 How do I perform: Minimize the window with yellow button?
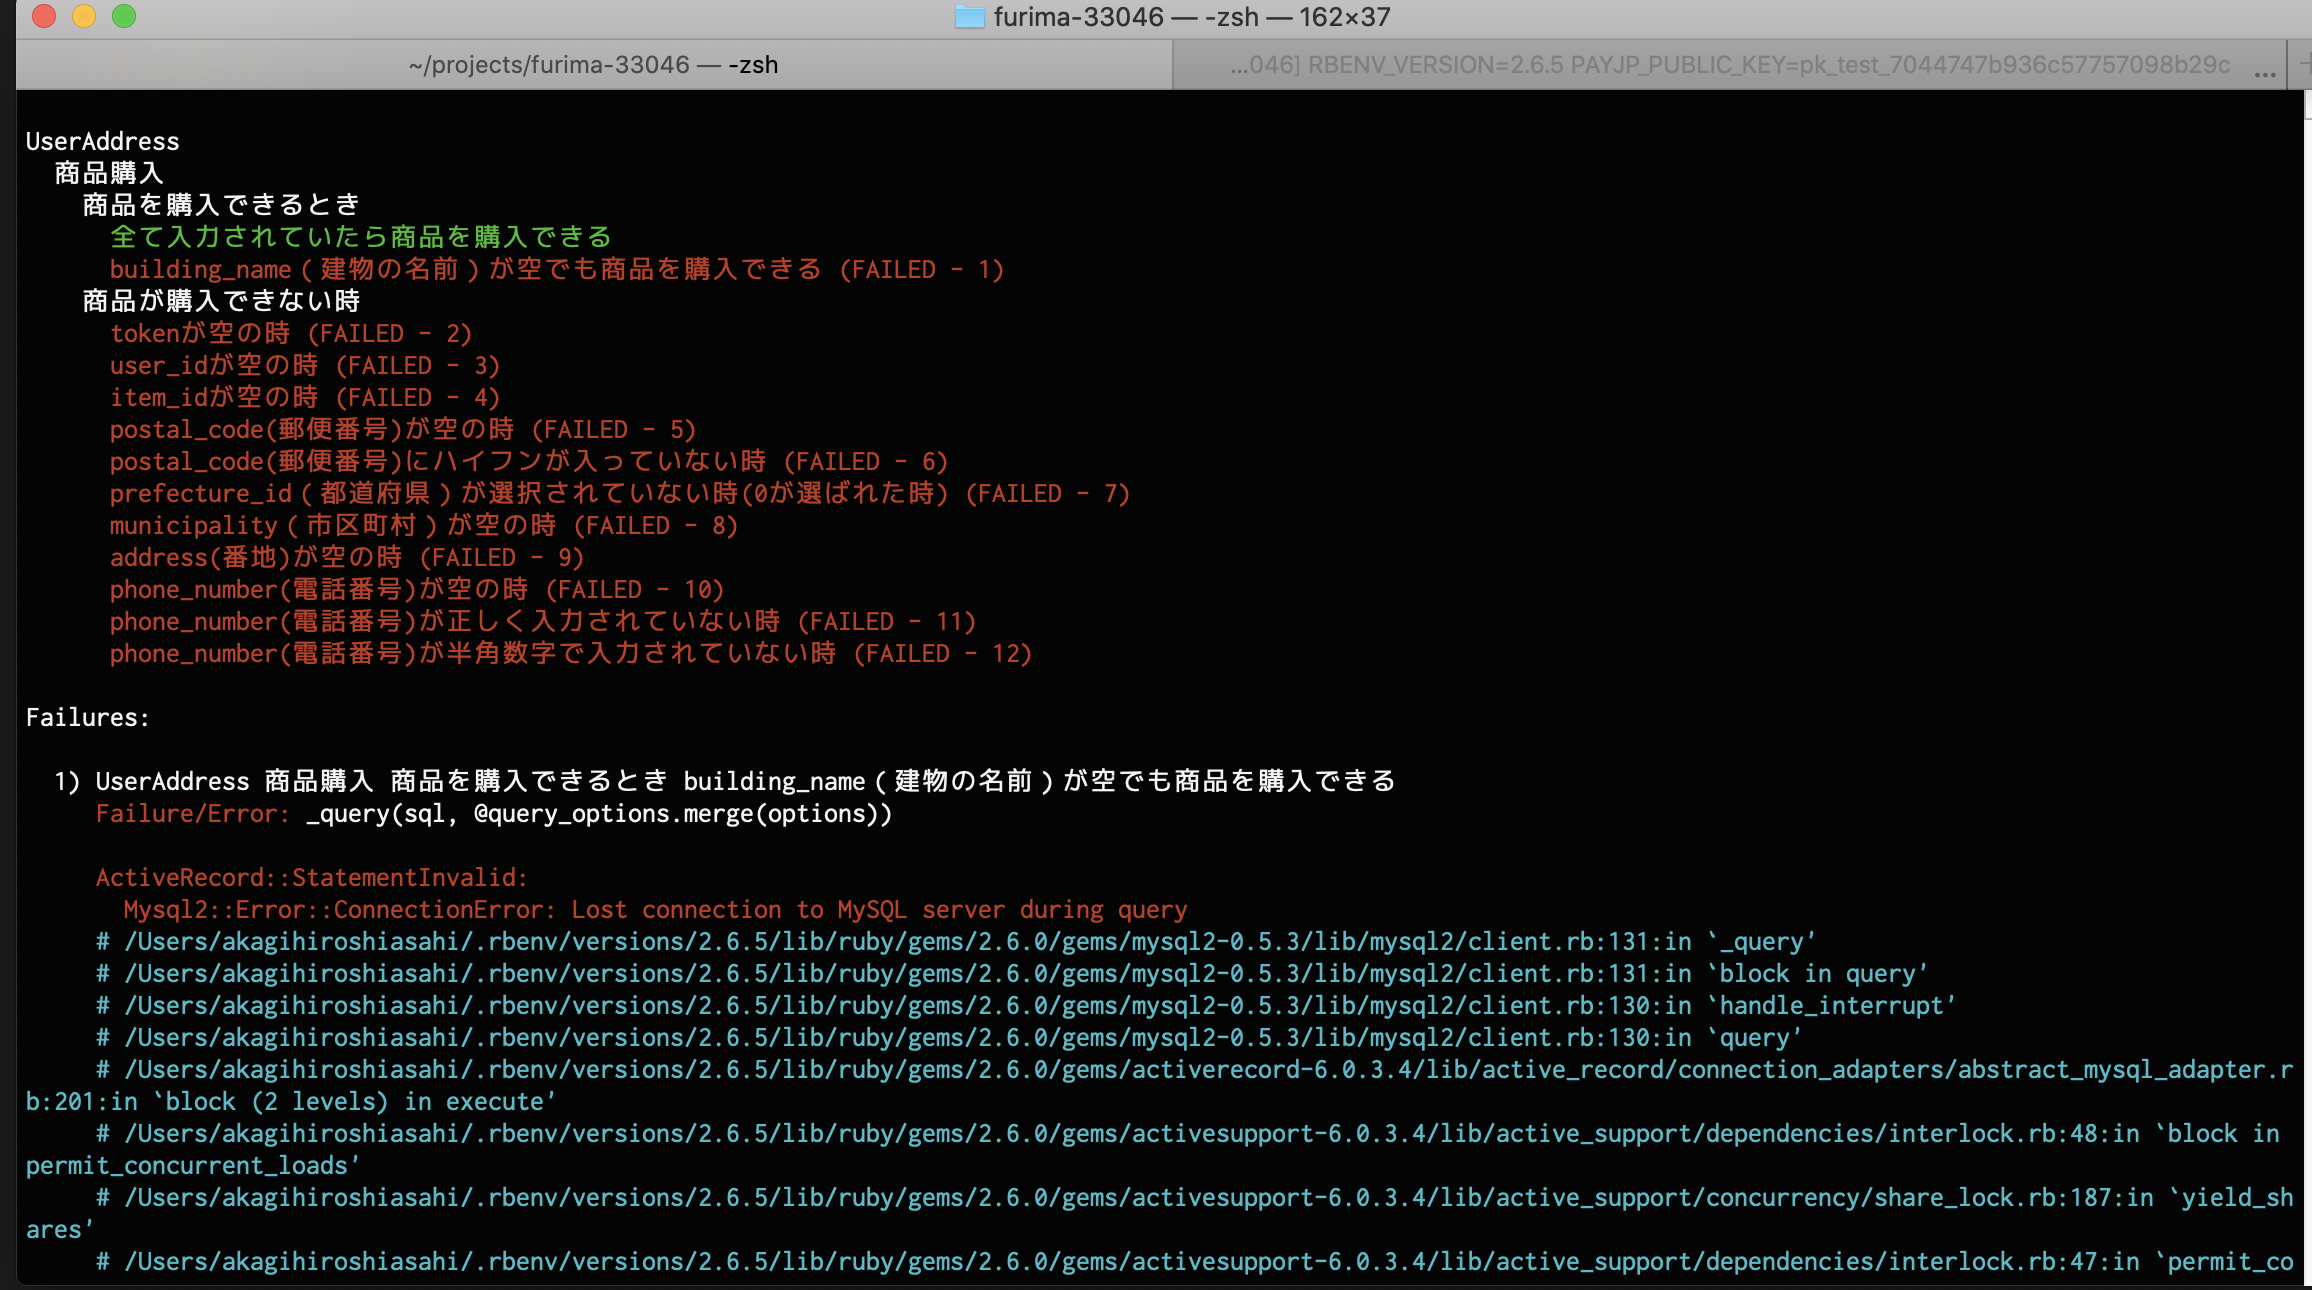pyautogui.click(x=84, y=16)
